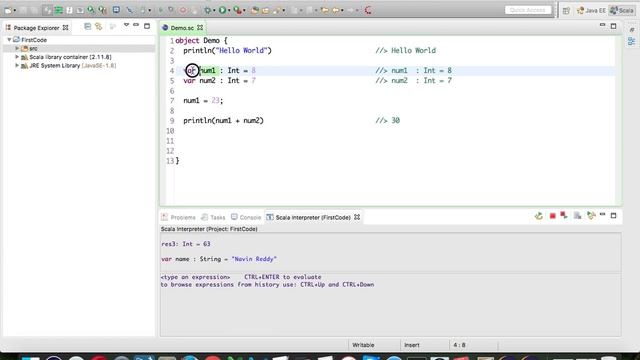Click the Debug bug icon in toolbar
Image resolution: width=640 pixels, height=360 pixels.
tap(207, 10)
